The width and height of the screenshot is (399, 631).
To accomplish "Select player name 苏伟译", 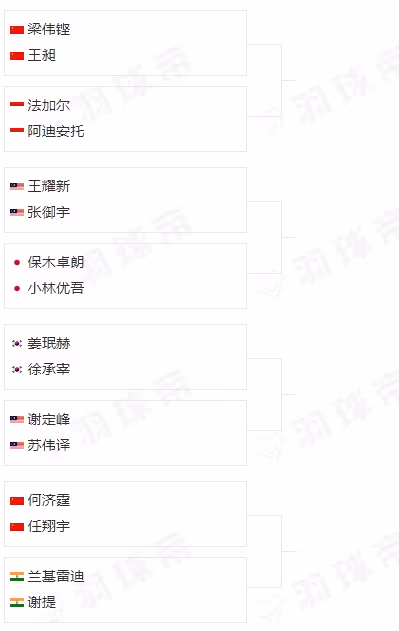I will click(49, 445).
